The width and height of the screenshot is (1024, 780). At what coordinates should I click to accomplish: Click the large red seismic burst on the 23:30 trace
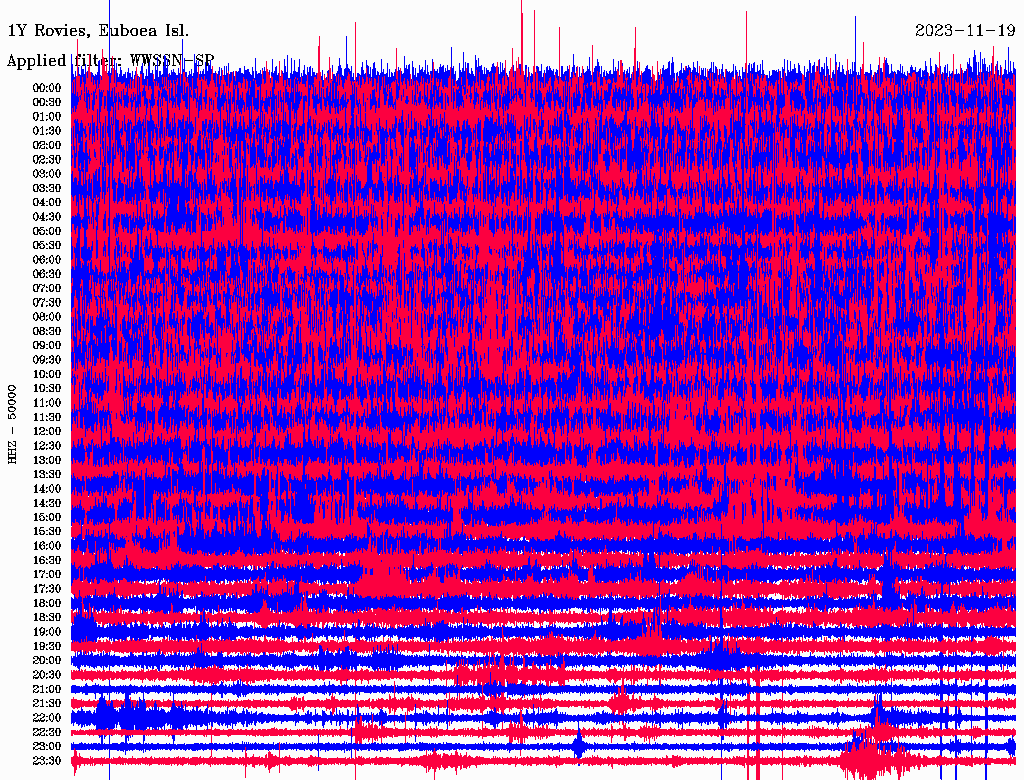tap(868, 760)
